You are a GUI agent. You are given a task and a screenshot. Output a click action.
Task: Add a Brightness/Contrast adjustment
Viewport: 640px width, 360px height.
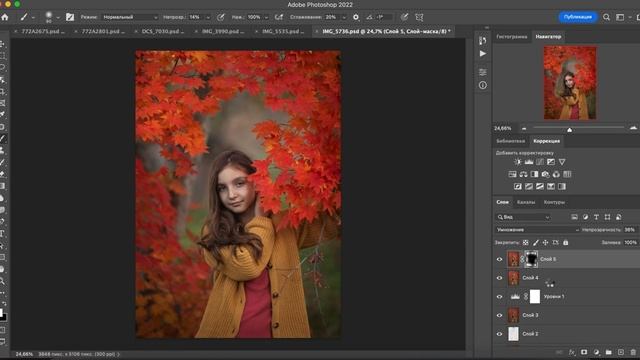[518, 162]
